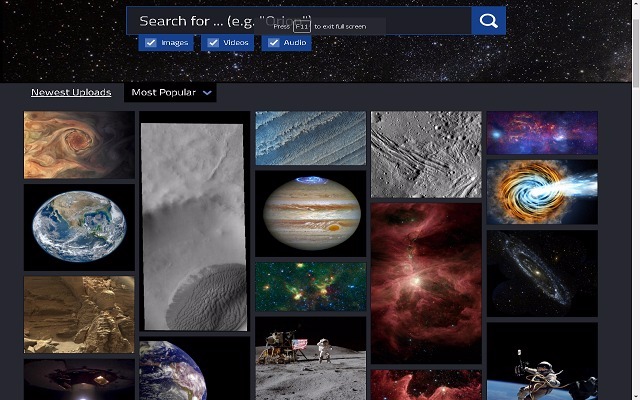Switch to Newest Uploads tab
Screen dimensions: 640x400
coord(71,93)
